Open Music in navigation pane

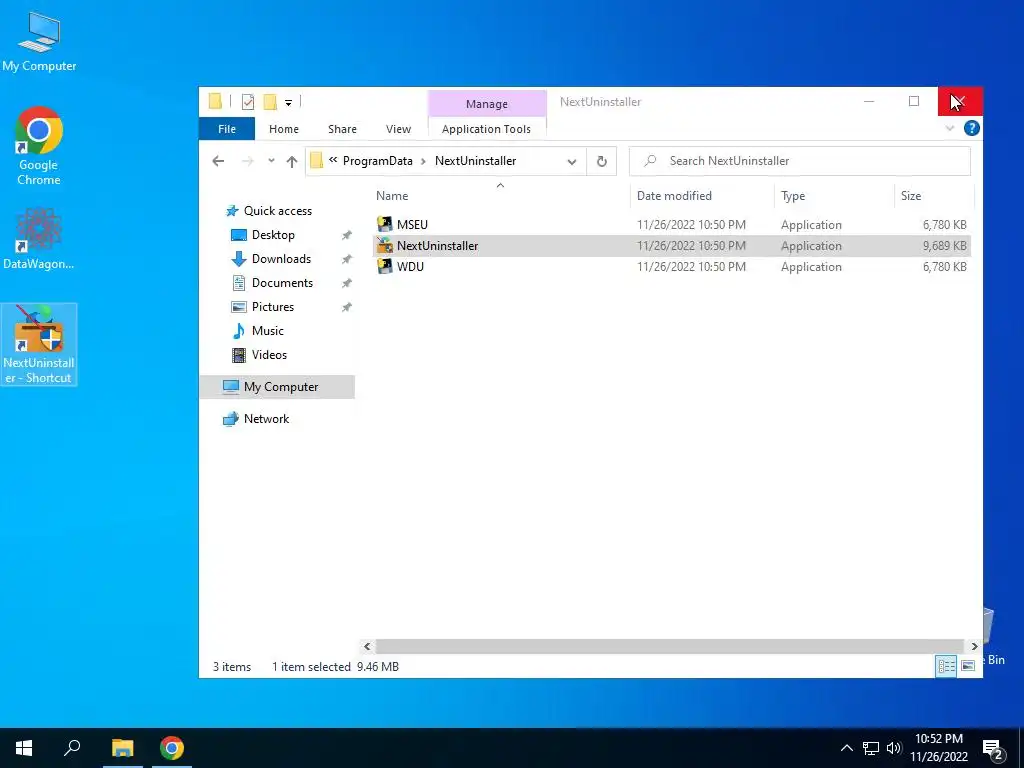258,331
